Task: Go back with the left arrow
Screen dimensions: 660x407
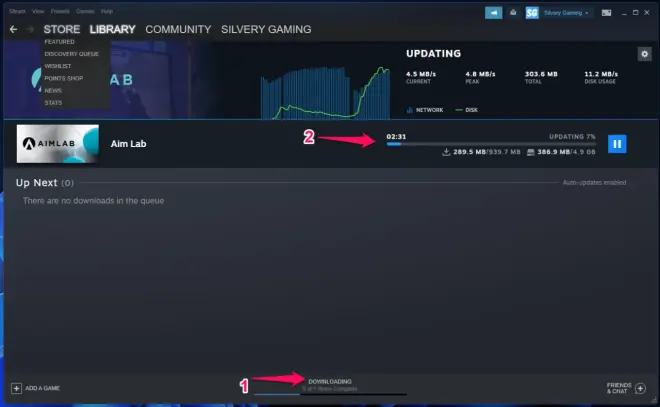Action: point(13,29)
